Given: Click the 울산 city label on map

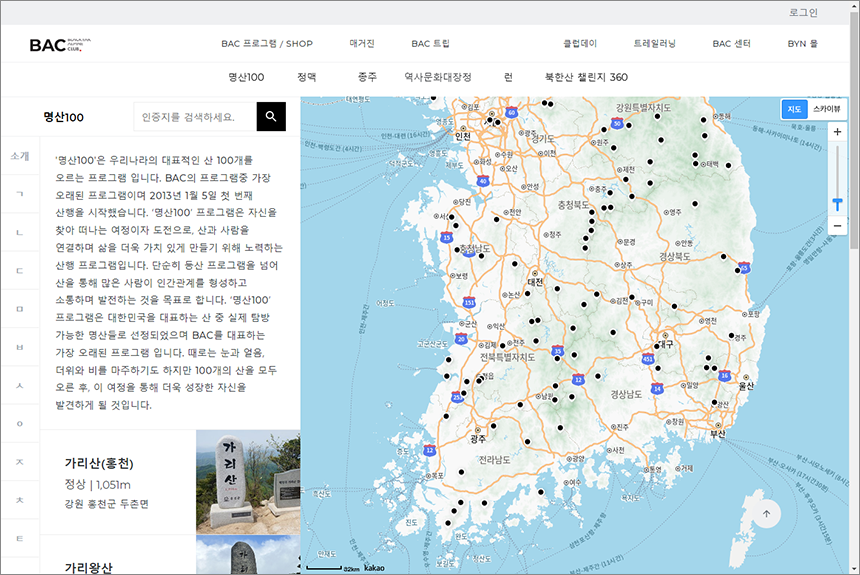Looking at the screenshot, I should point(746,386).
